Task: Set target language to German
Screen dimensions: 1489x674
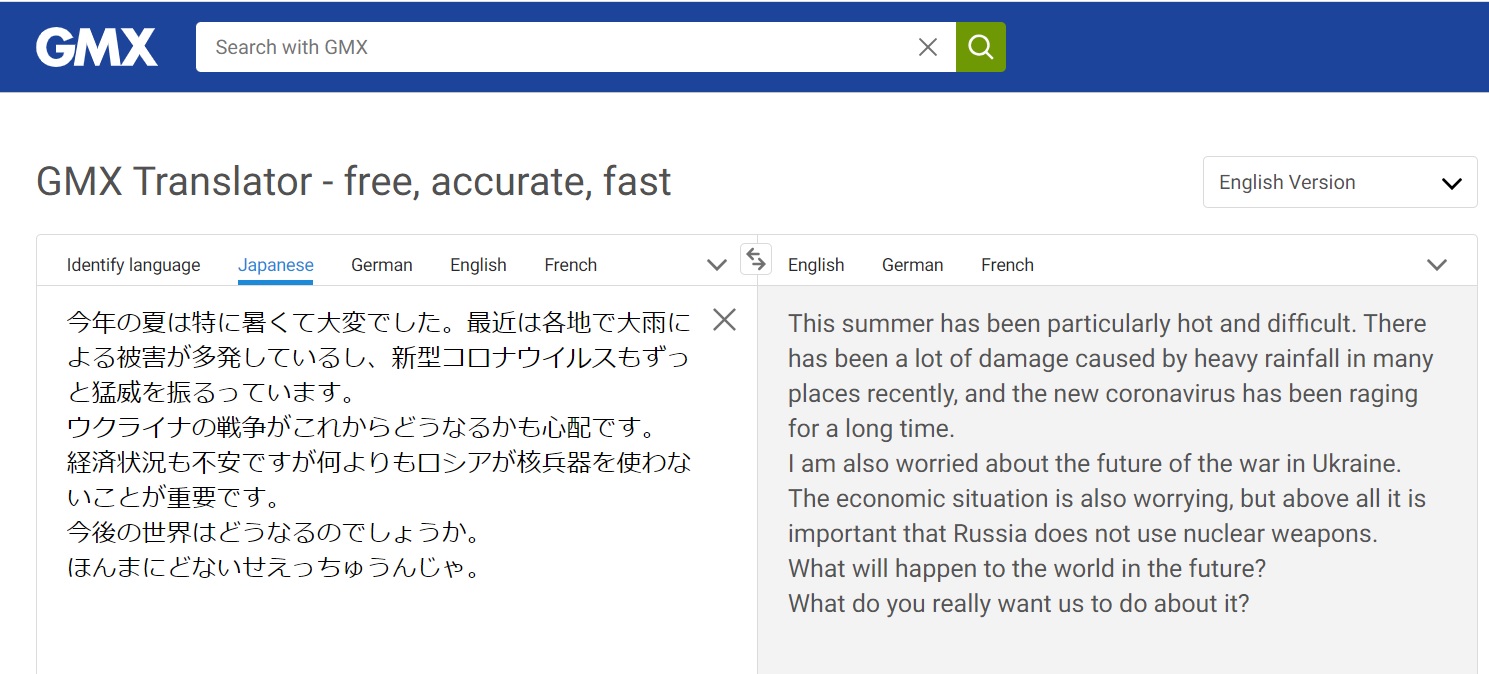Action: tap(913, 265)
